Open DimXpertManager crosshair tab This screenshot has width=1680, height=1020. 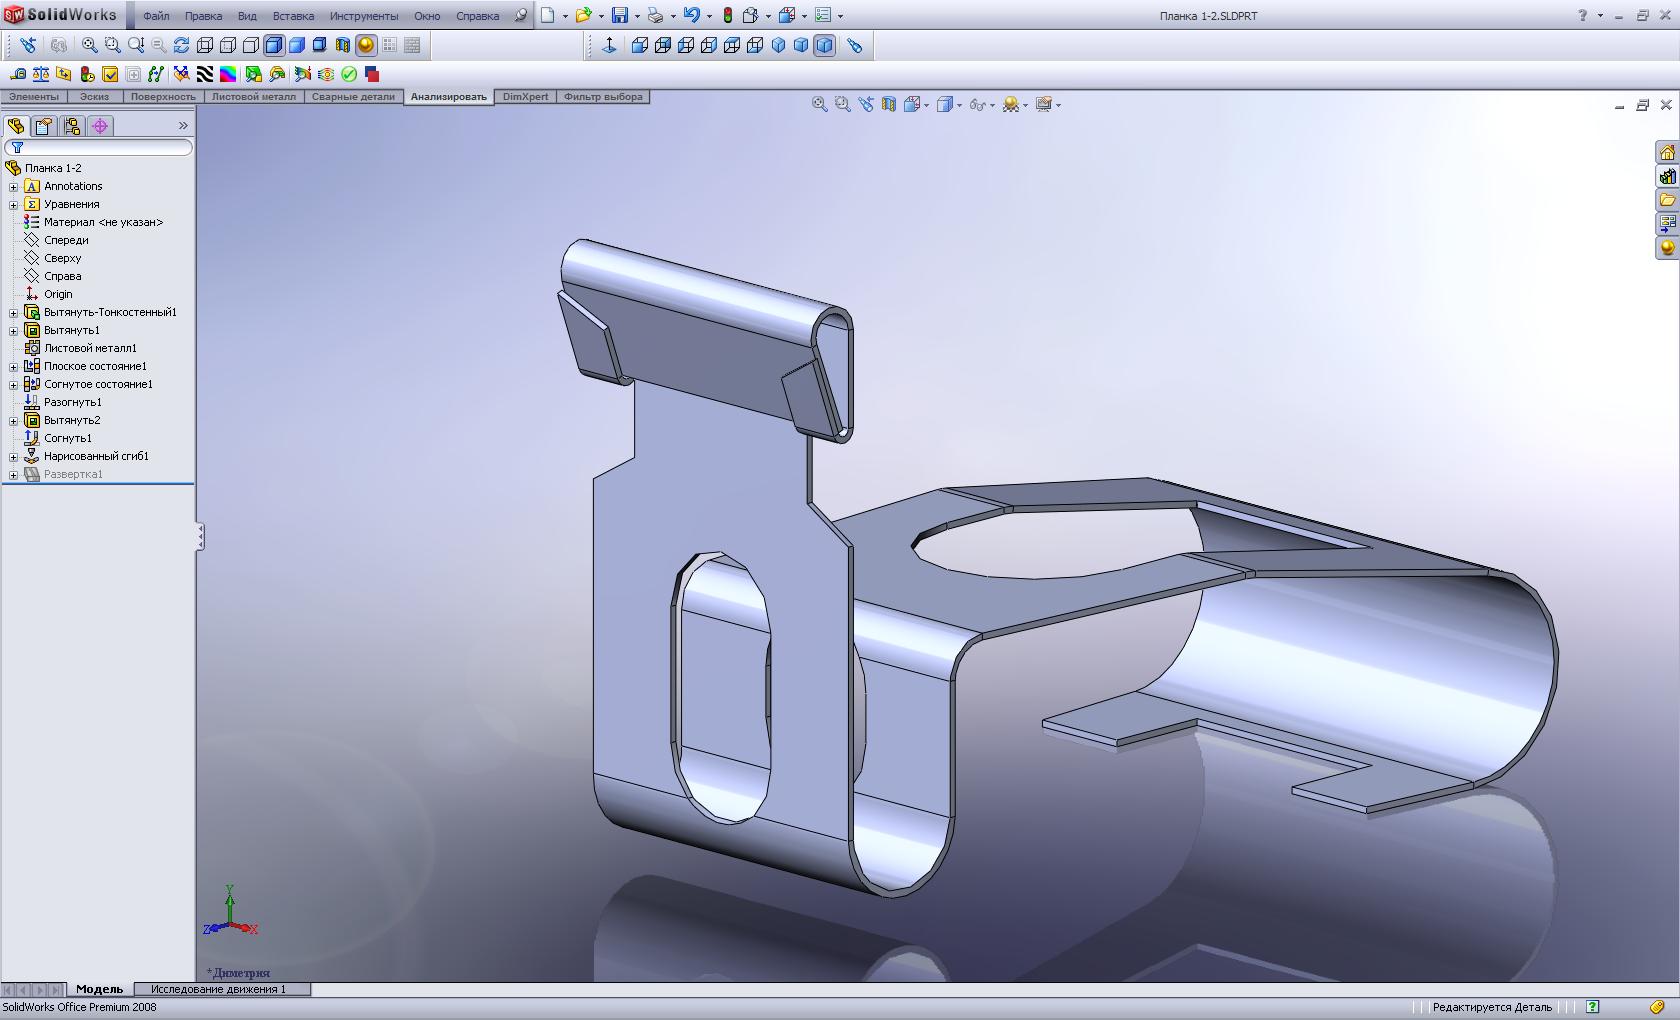[99, 126]
